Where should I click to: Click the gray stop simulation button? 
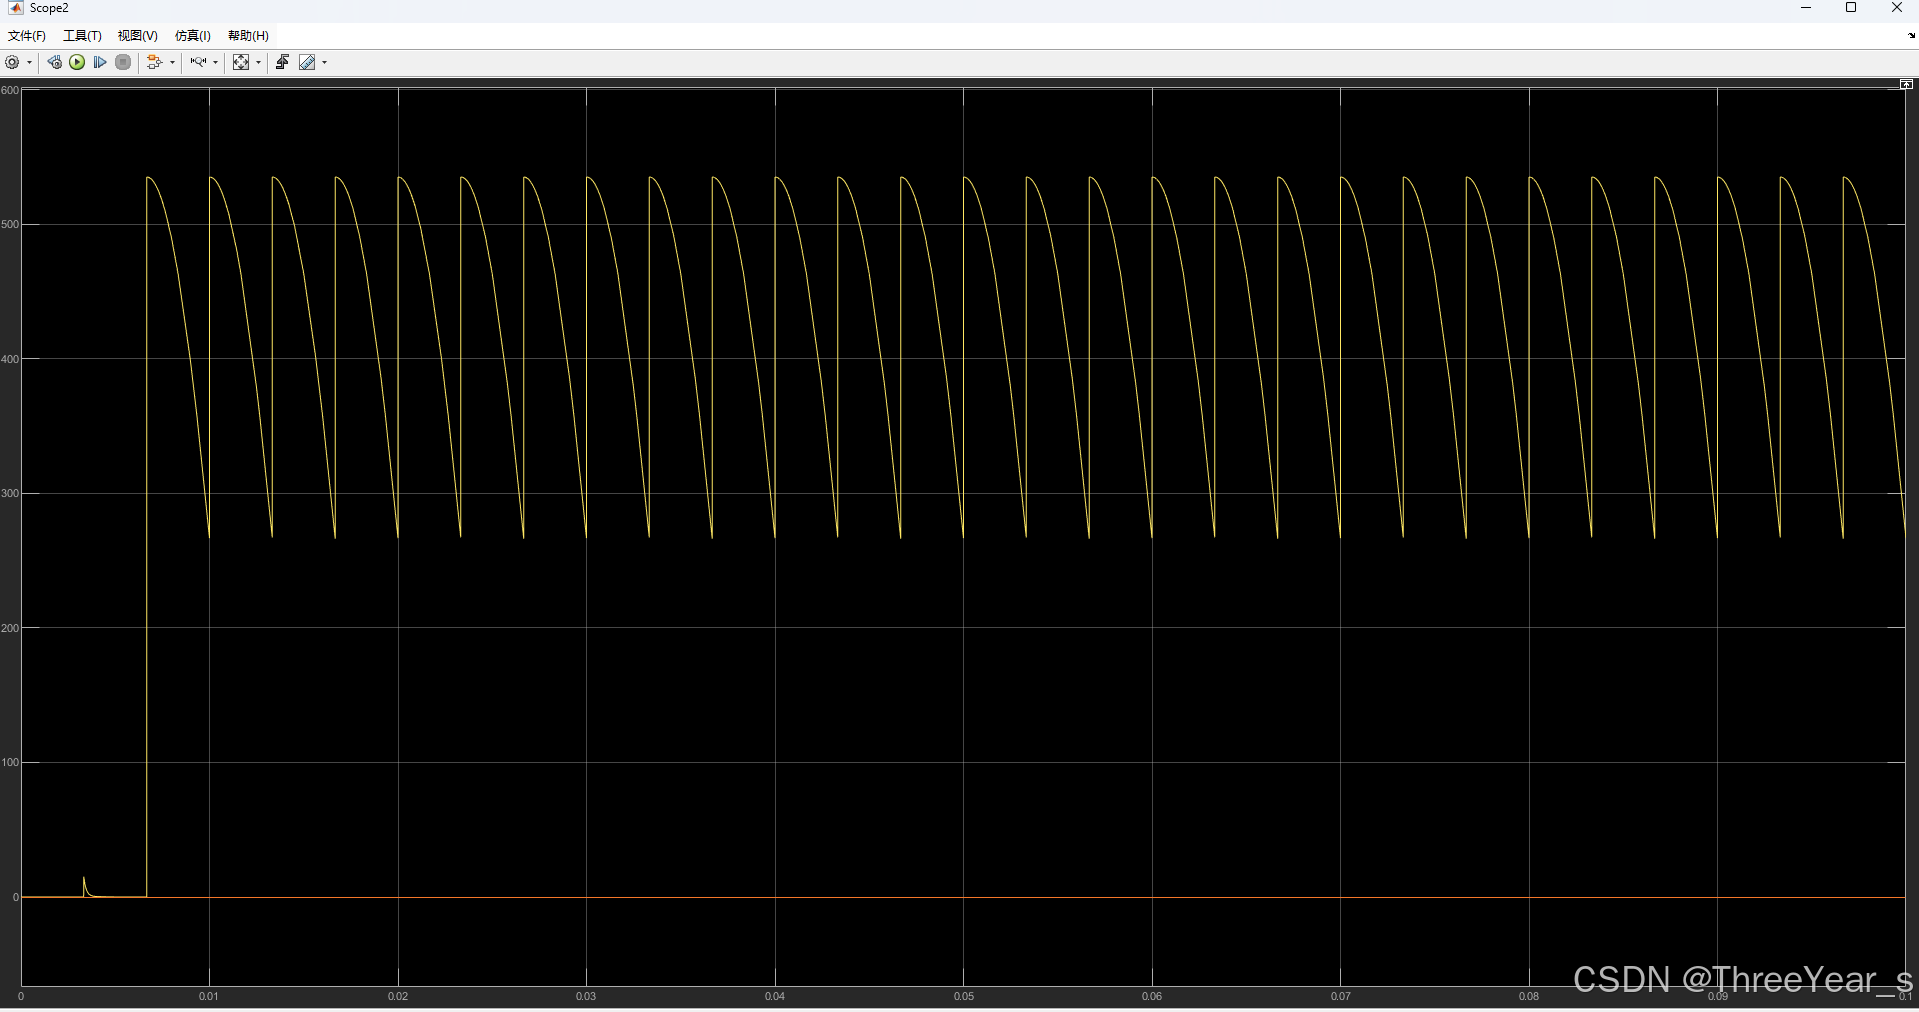123,62
